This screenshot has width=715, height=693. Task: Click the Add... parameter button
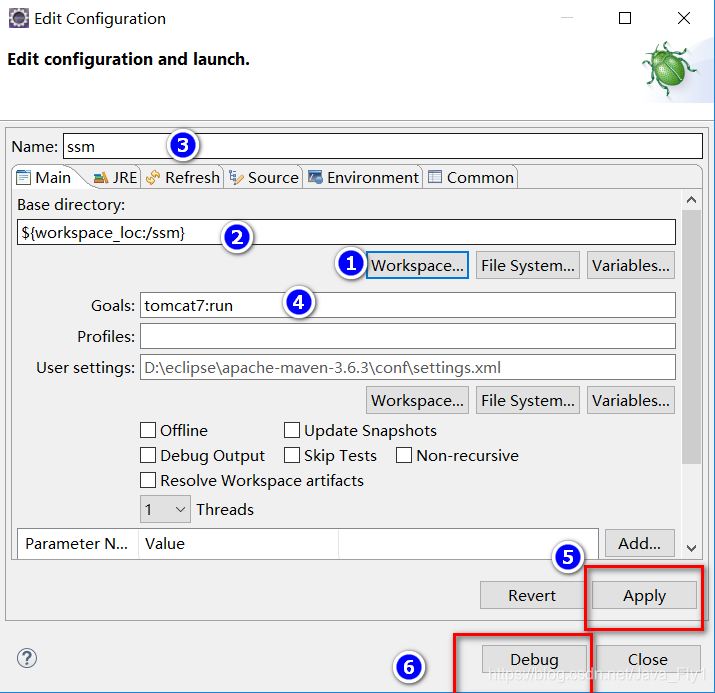[x=640, y=543]
